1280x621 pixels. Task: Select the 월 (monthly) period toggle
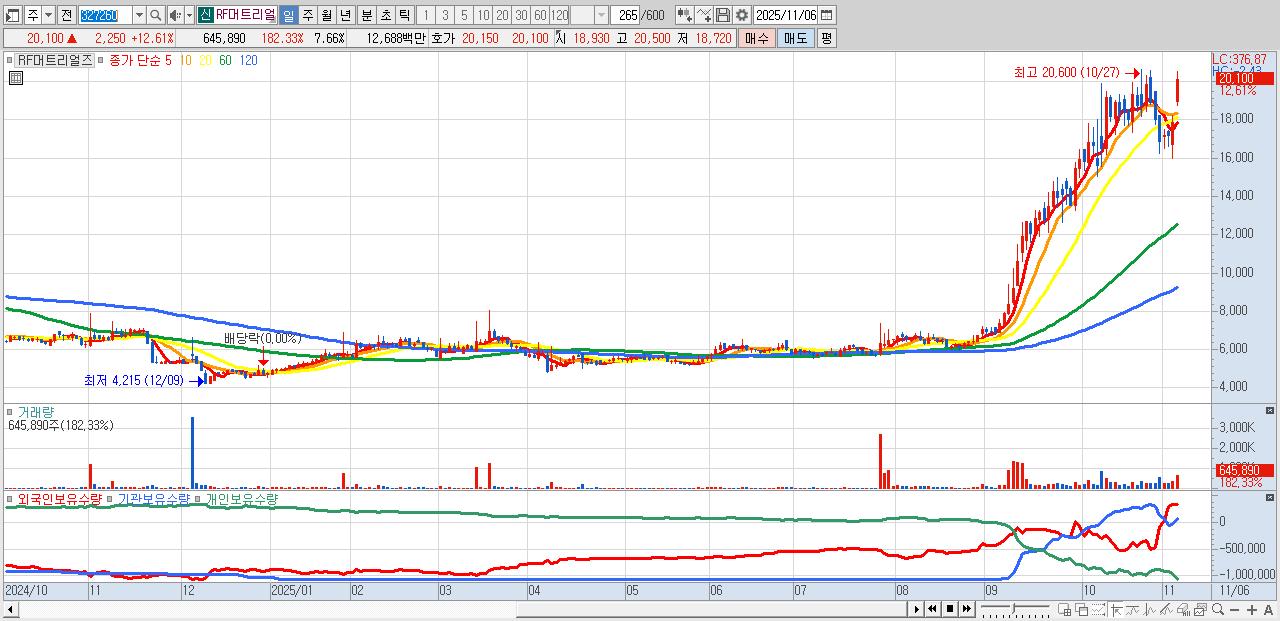pos(327,15)
